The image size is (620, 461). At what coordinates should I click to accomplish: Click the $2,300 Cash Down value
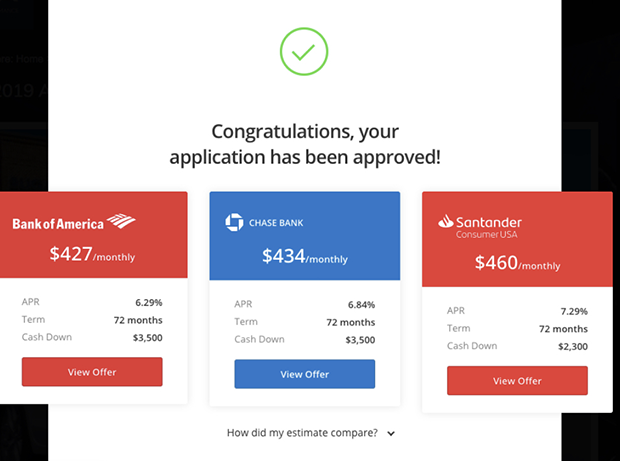click(x=570, y=346)
